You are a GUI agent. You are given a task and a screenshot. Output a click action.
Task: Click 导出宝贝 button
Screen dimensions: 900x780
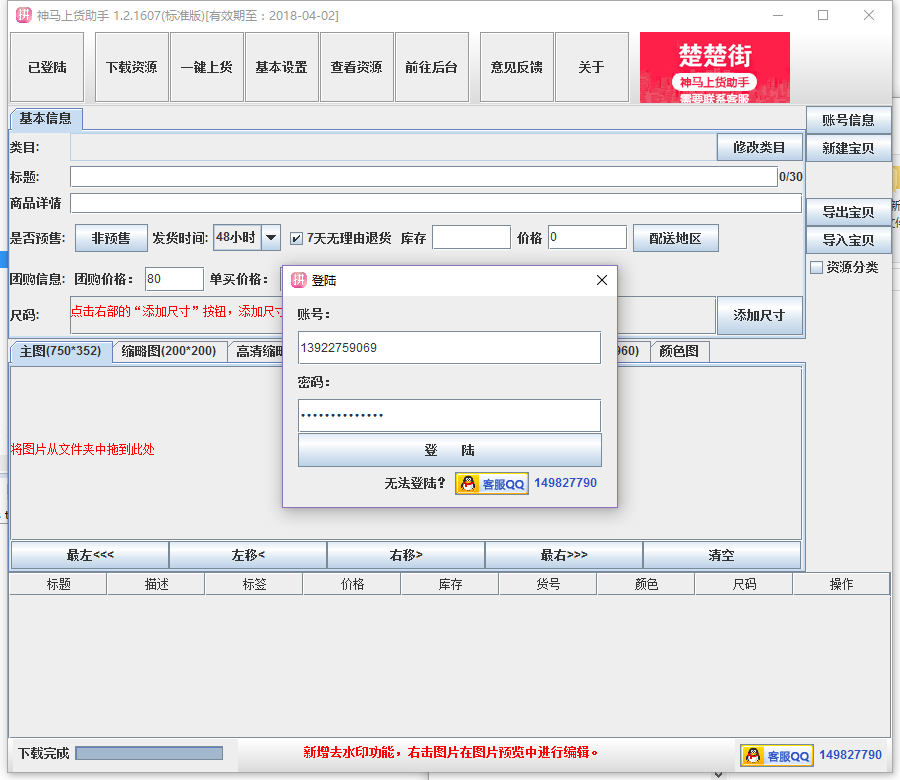click(x=848, y=212)
